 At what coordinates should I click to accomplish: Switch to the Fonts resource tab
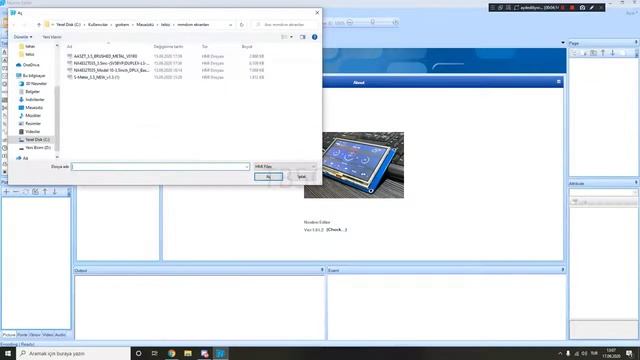click(x=22, y=335)
